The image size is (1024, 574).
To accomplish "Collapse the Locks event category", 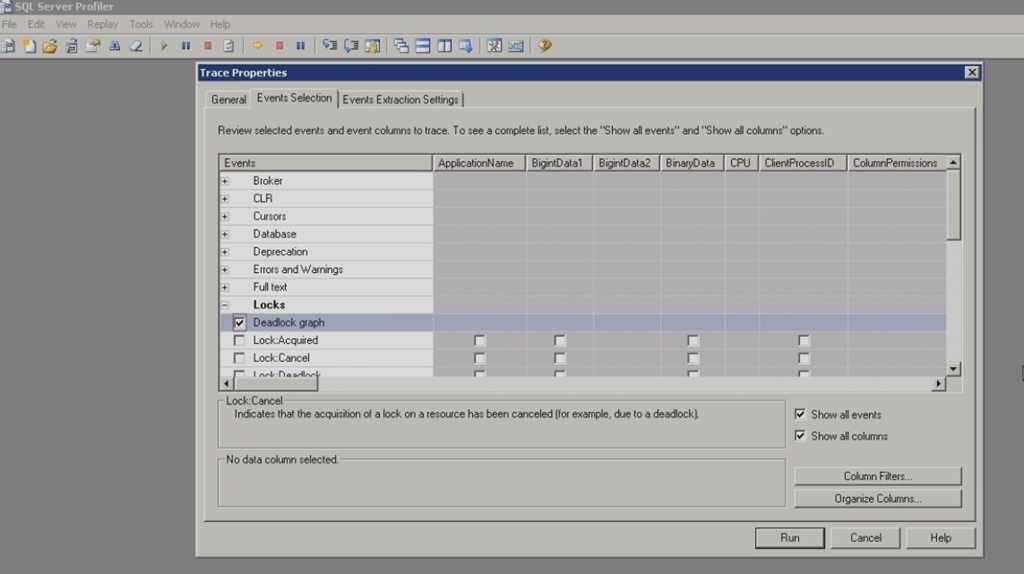I will click(x=225, y=305).
